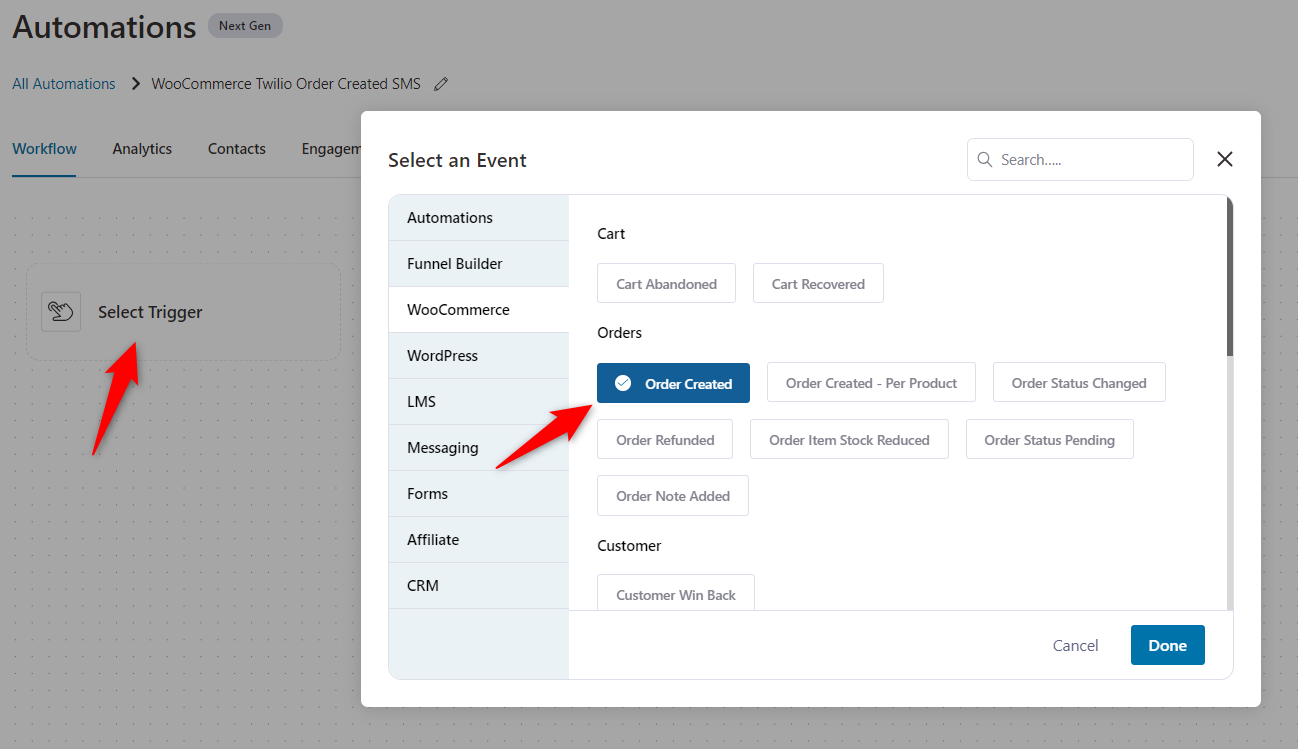This screenshot has height=749, width=1298.
Task: Open the Funnel Builder event category
Action: click(479, 264)
